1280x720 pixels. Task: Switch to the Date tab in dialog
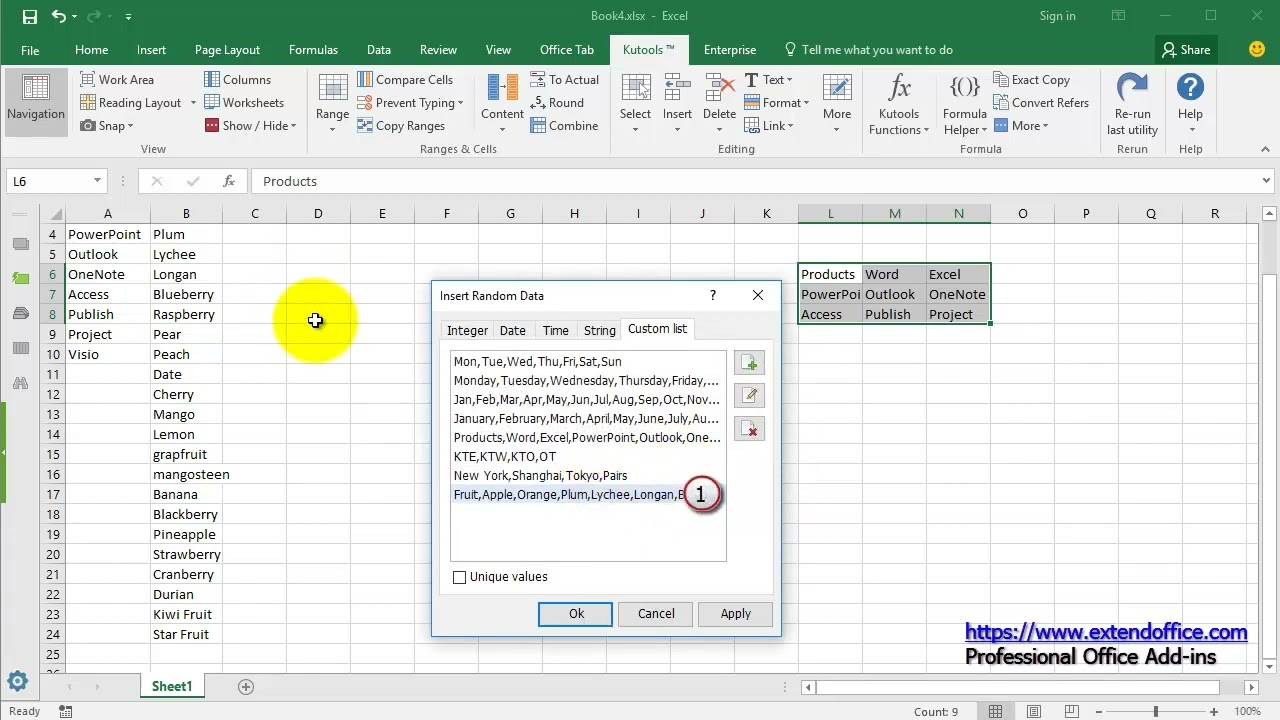click(x=512, y=330)
